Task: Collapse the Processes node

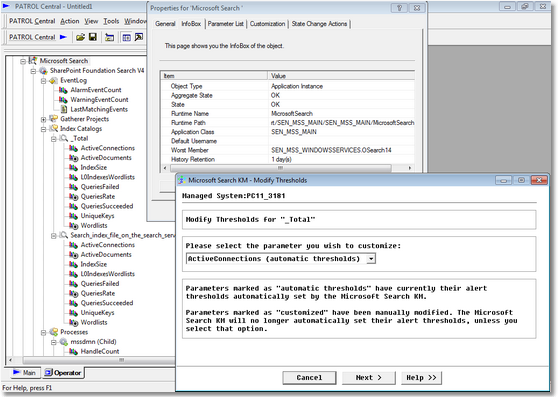Action: coord(43,332)
